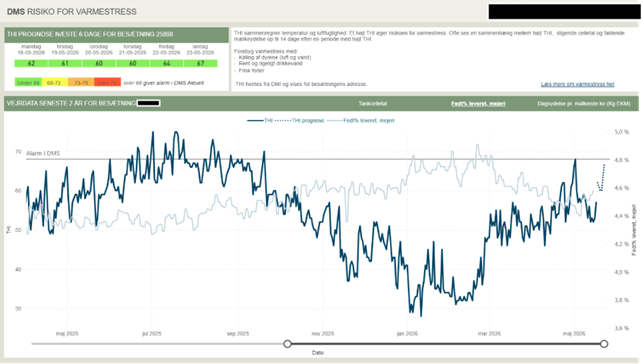This screenshot has width=642, height=364.
Task: Select the green Under 68 legend swatch
Action: 28,82
